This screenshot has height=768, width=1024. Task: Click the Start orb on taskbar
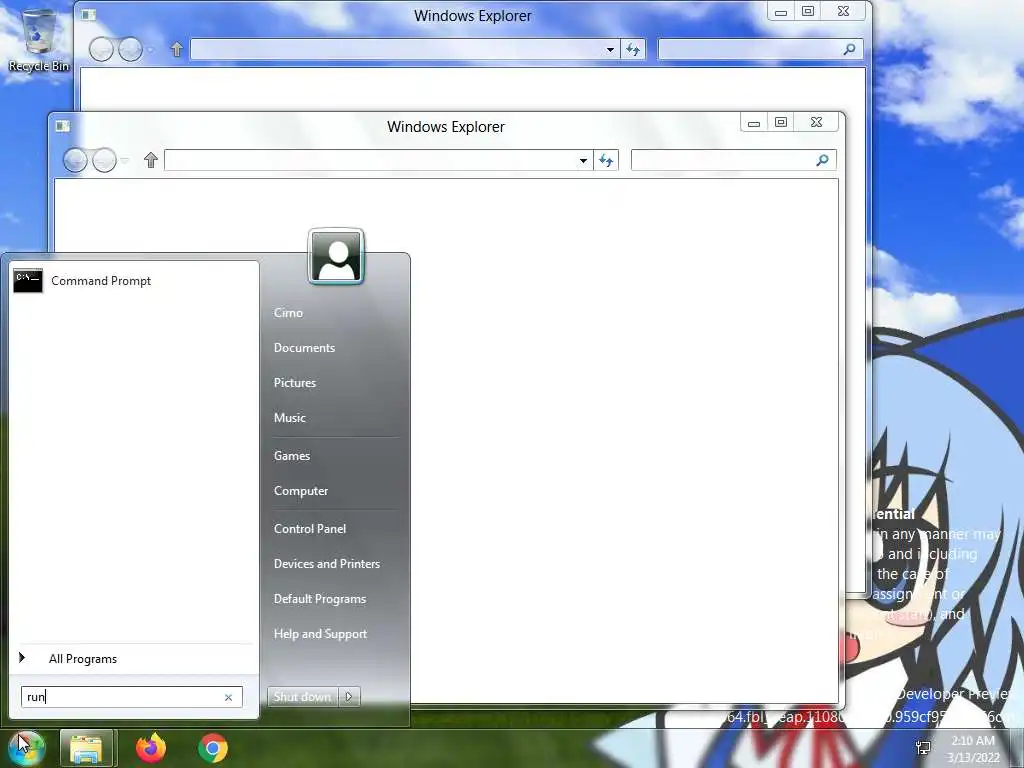pos(26,748)
